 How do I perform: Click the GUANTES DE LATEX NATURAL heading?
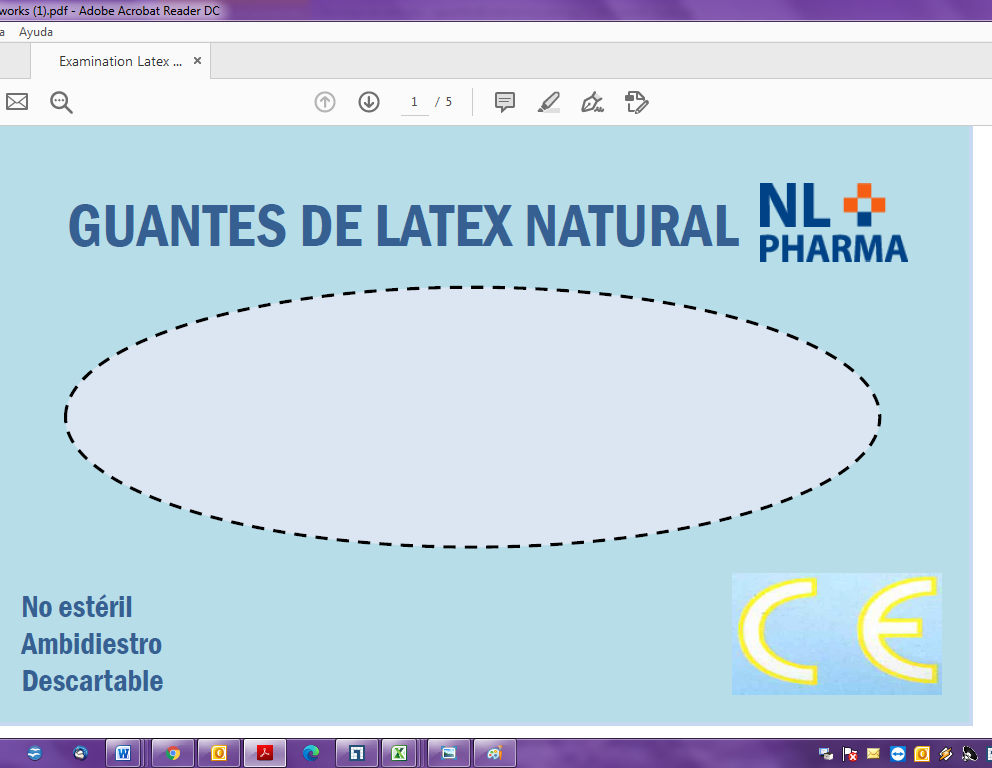404,225
